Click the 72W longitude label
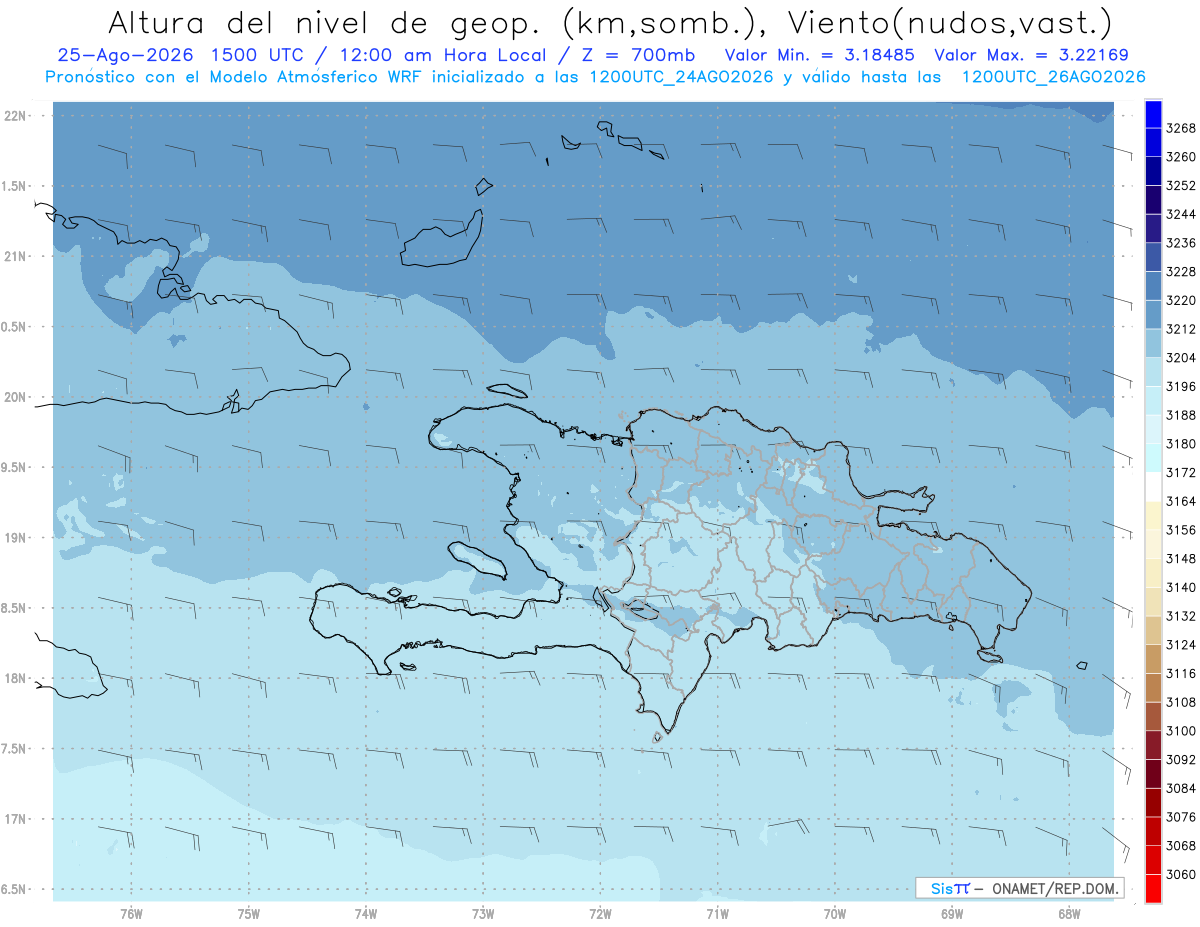 (600, 913)
